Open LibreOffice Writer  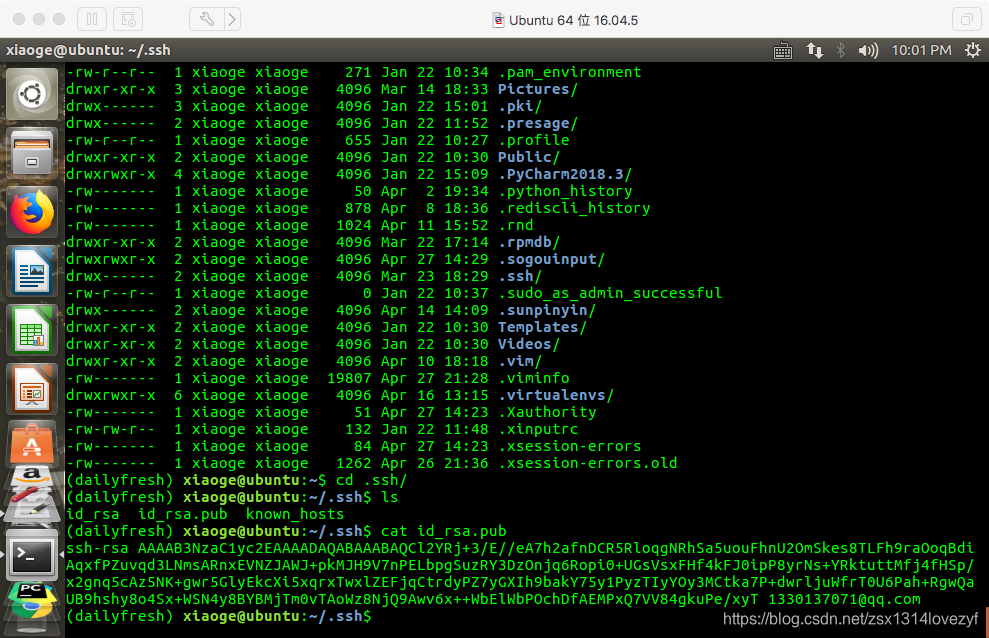tap(32, 272)
